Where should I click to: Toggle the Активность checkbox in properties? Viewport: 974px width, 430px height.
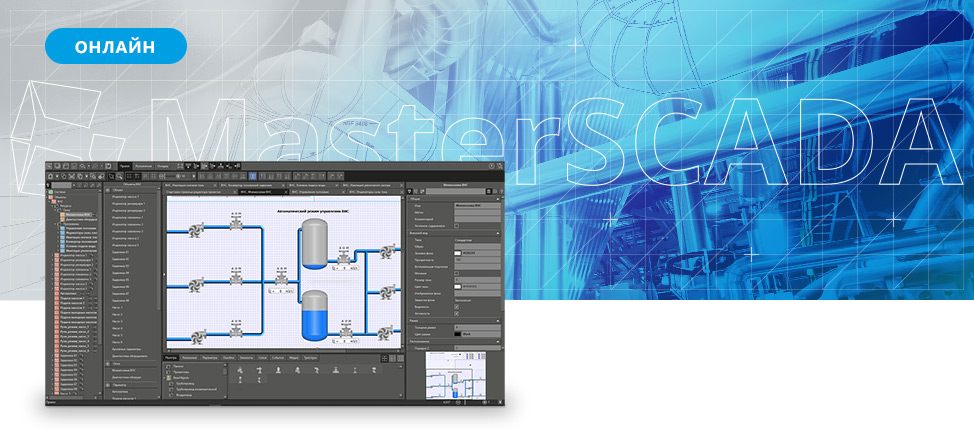[x=457, y=314]
